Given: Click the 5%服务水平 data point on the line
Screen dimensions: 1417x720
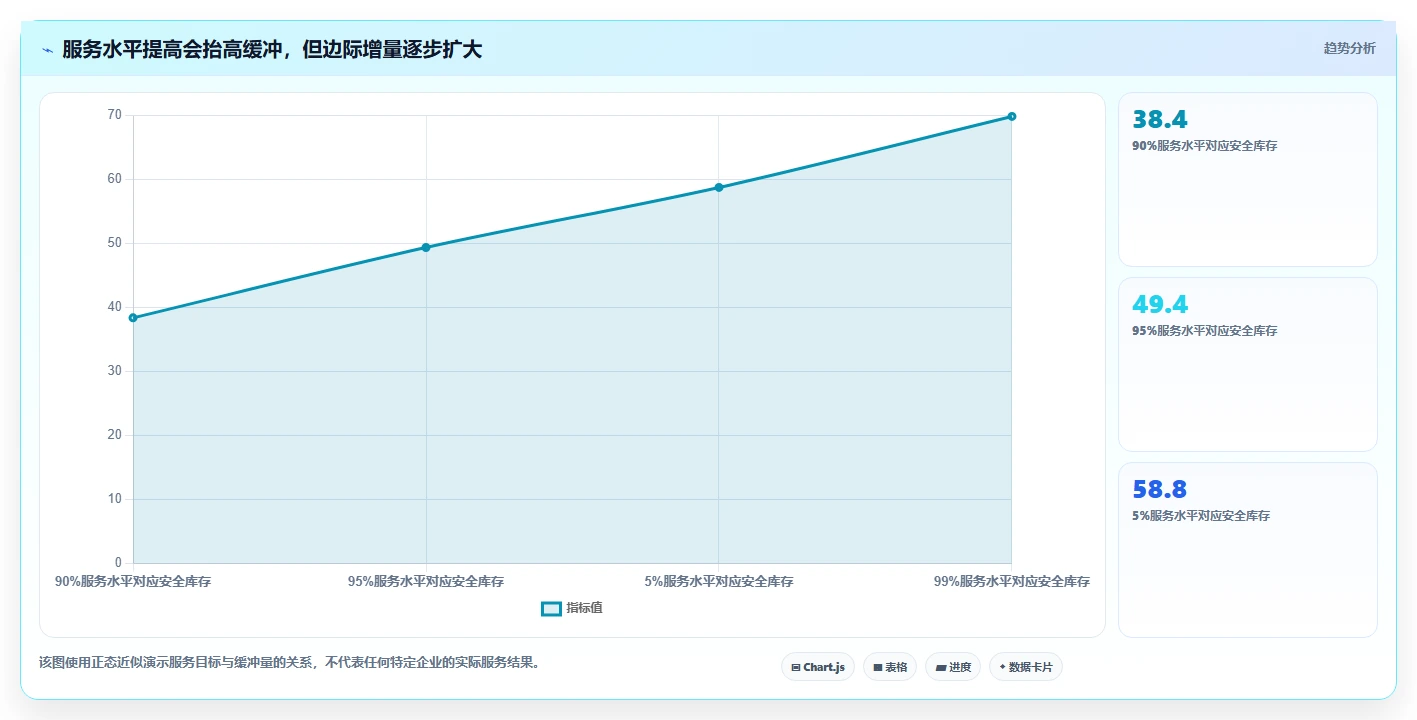Looking at the screenshot, I should (719, 187).
